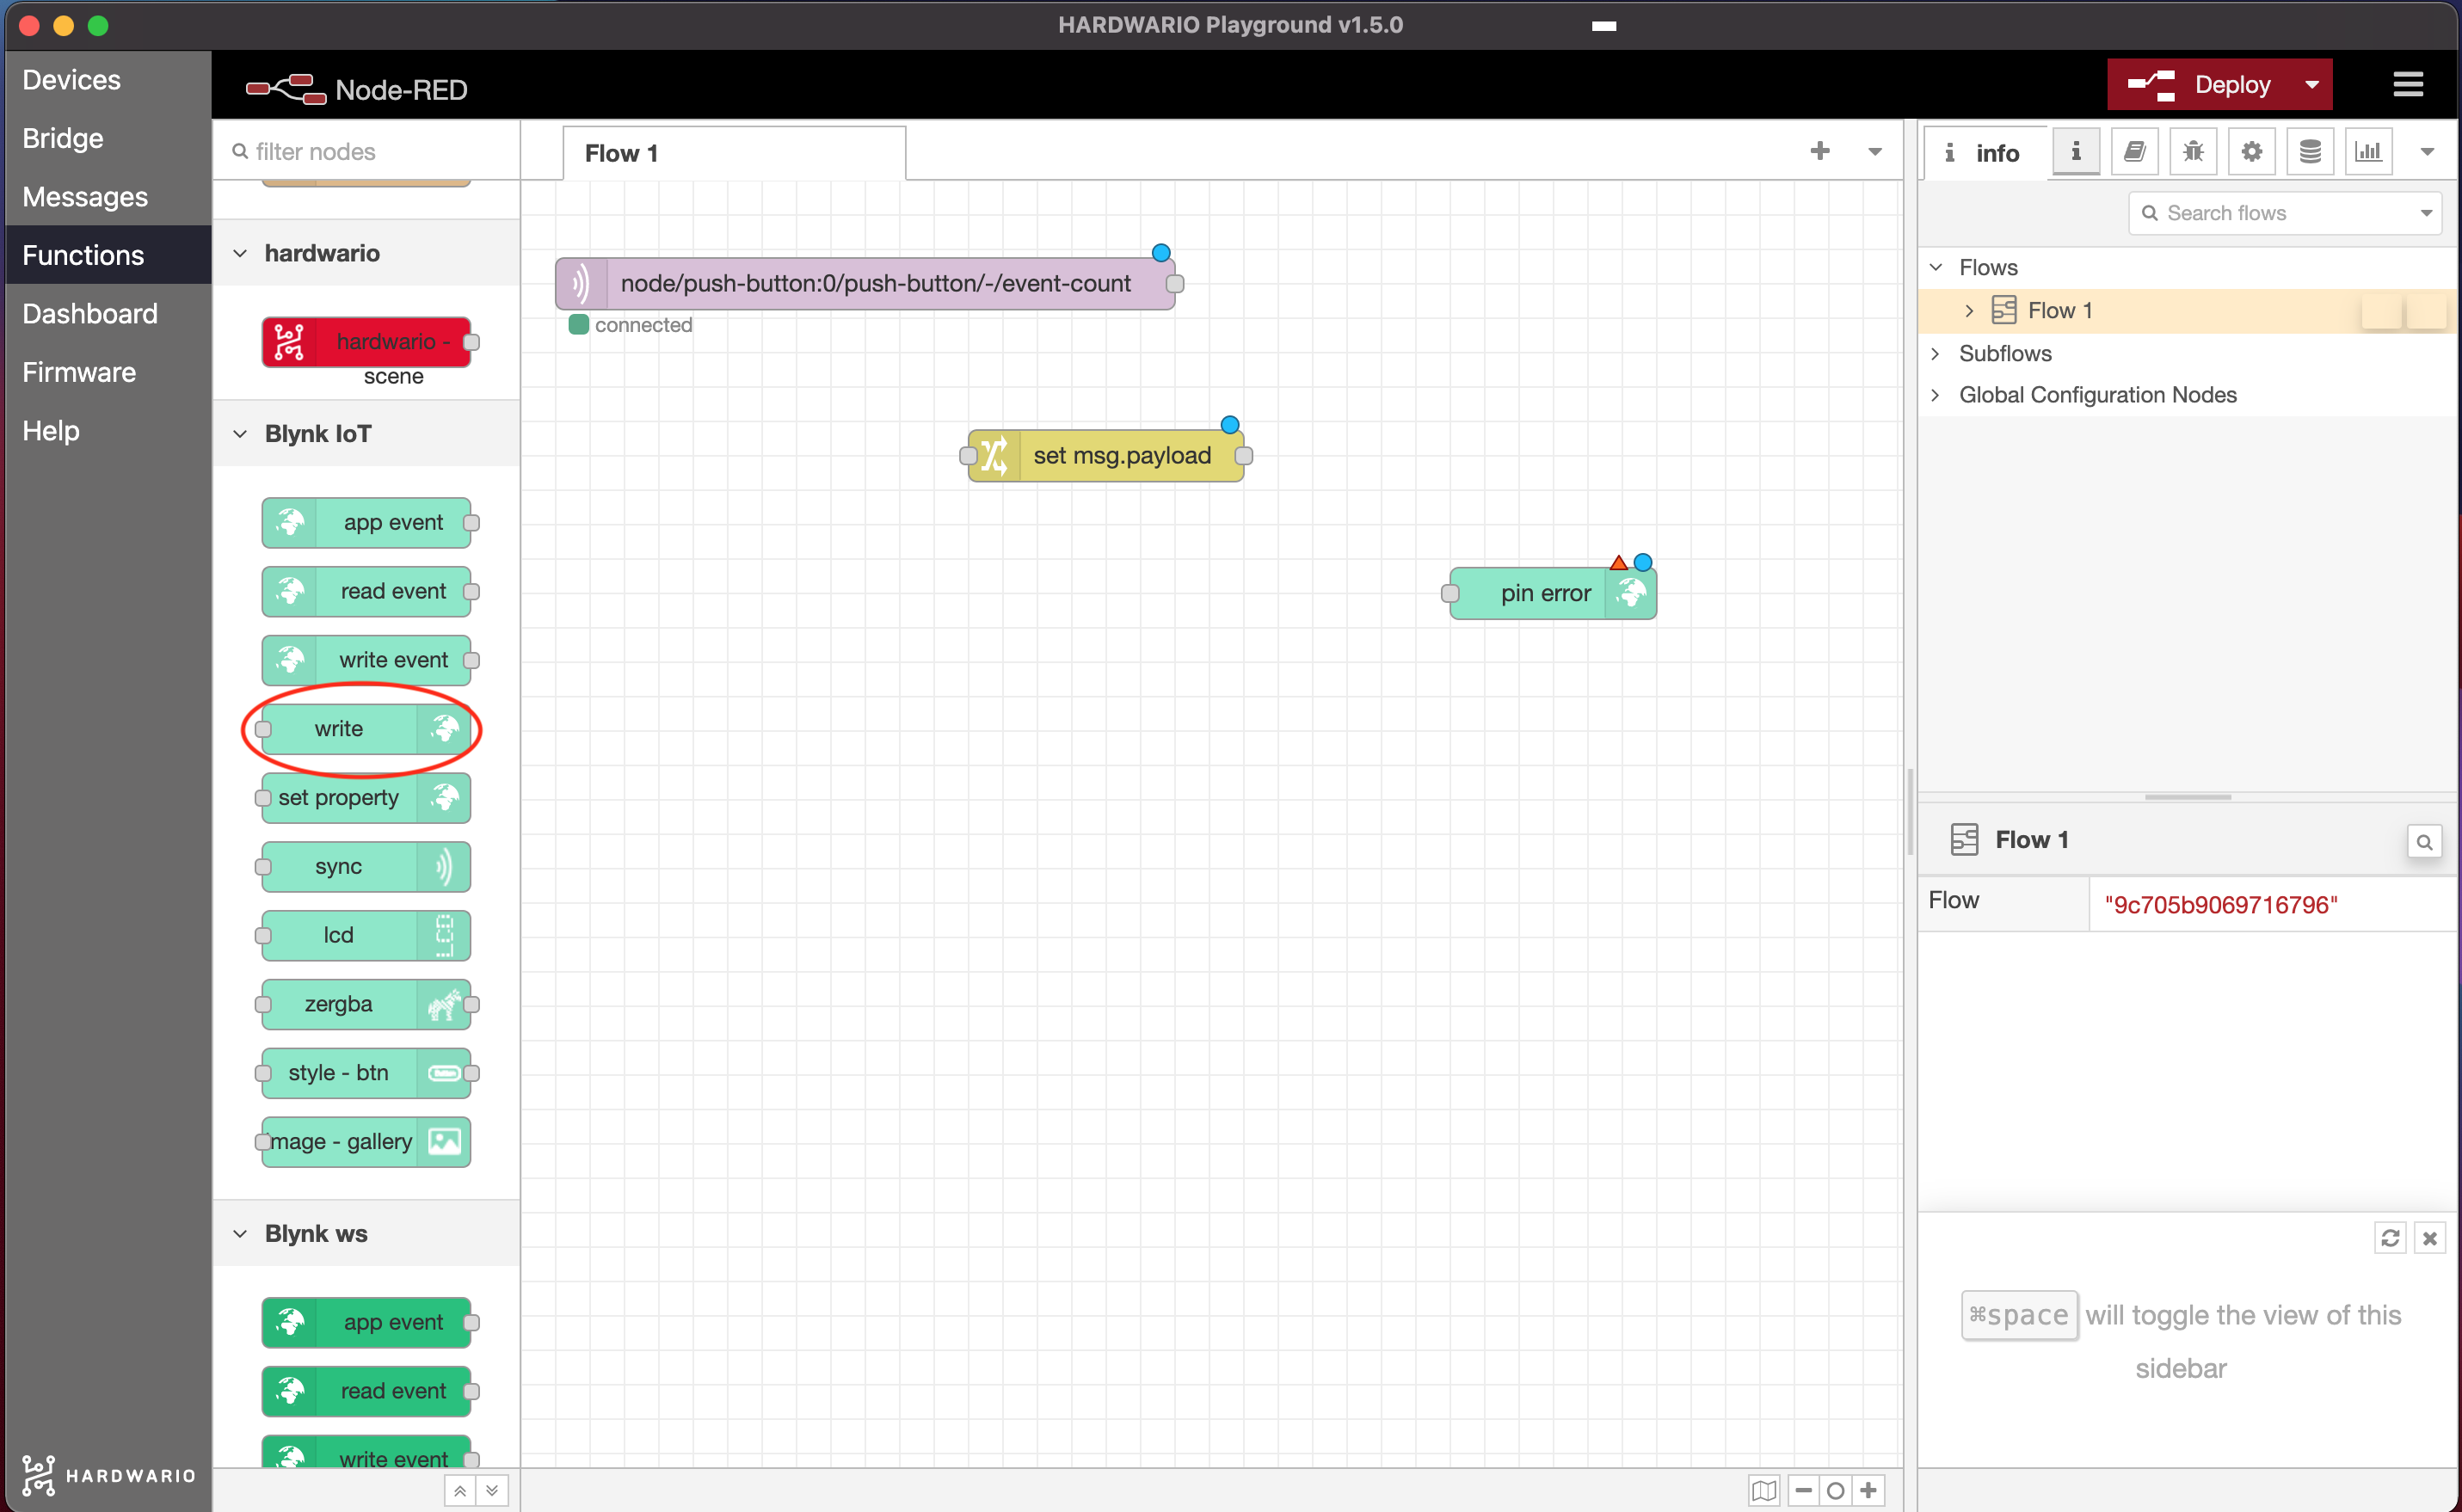Select the Blynk ws read event node

366,1392
